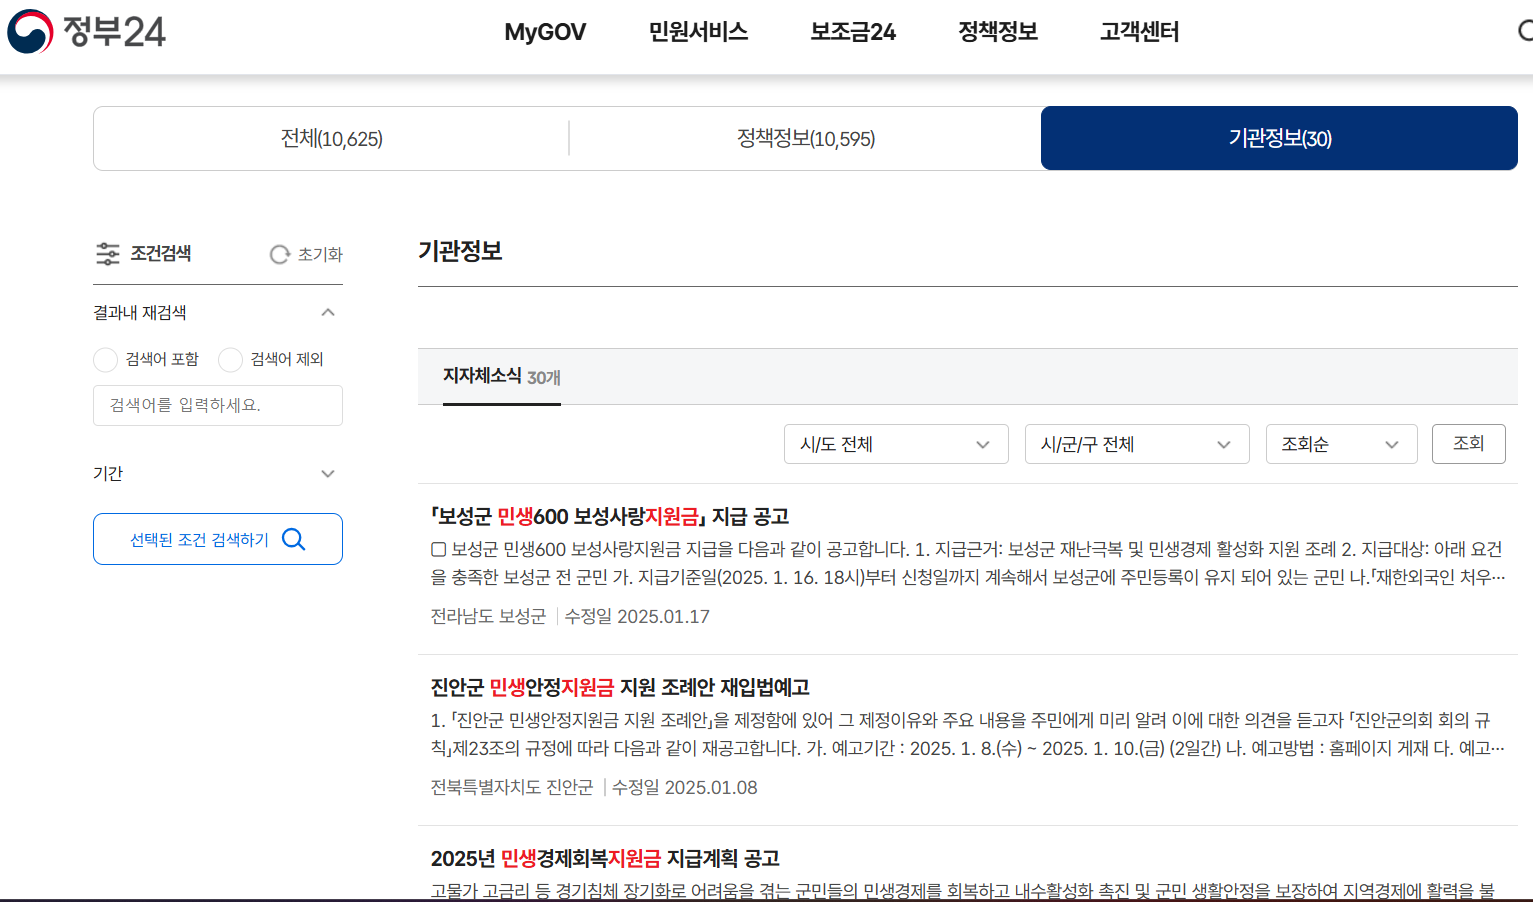Image resolution: width=1533 pixels, height=902 pixels.
Task: Click the 조회 search button
Action: [1469, 443]
